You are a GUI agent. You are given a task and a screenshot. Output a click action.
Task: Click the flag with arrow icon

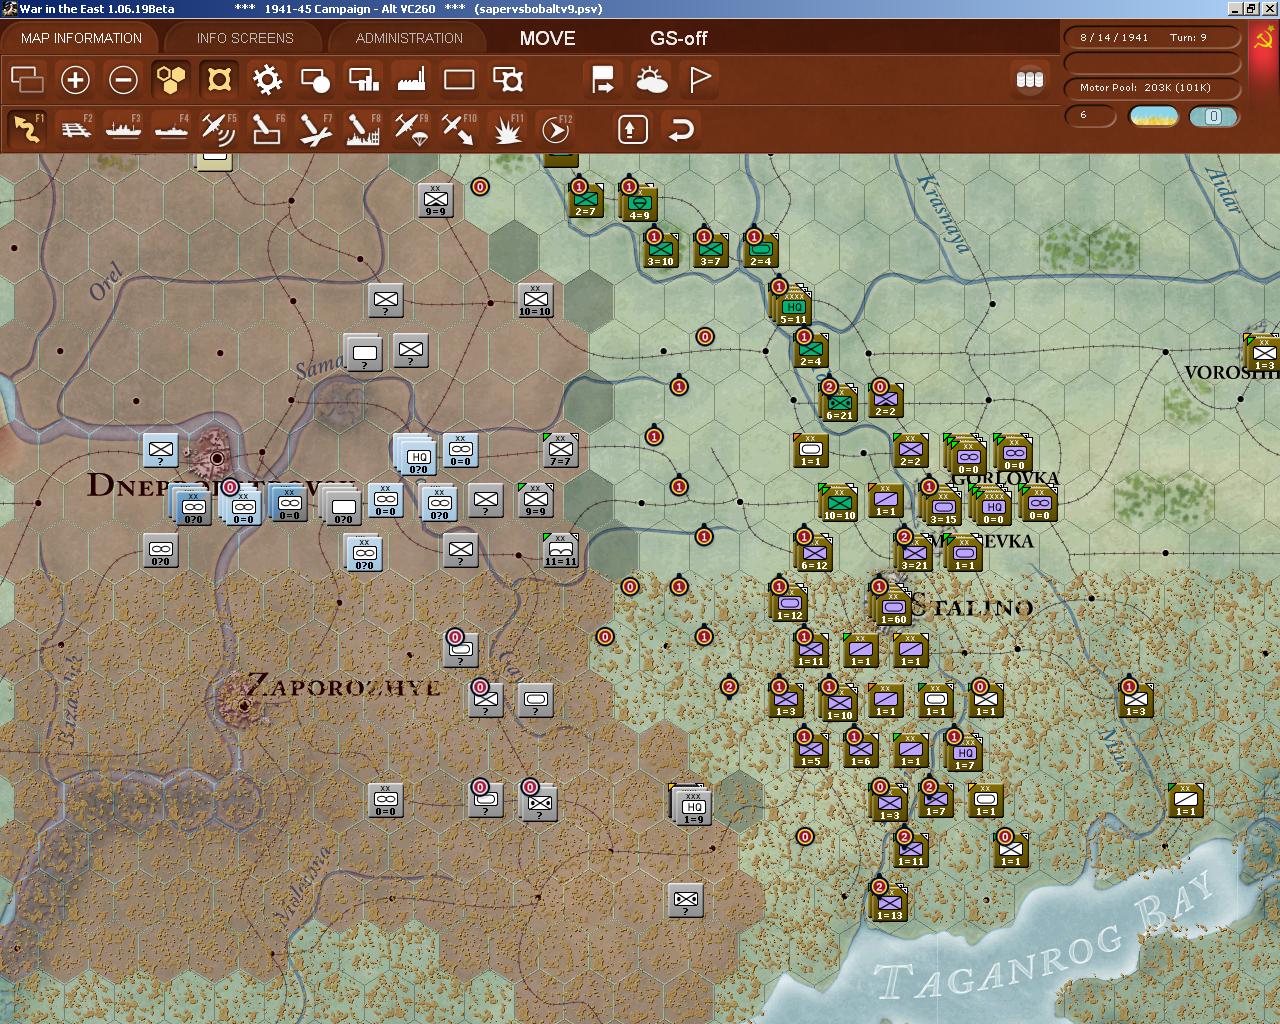(603, 79)
